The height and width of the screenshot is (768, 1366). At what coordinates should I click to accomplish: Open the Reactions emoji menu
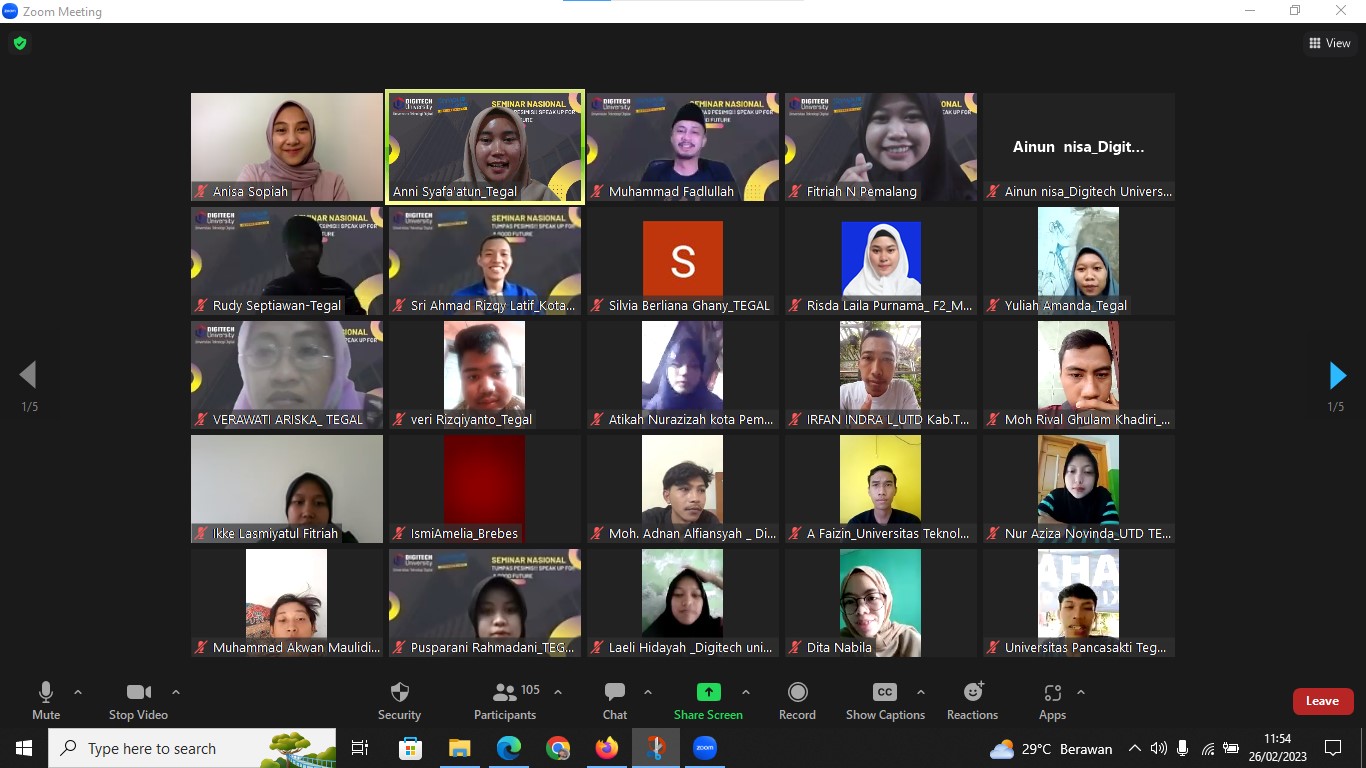972,700
